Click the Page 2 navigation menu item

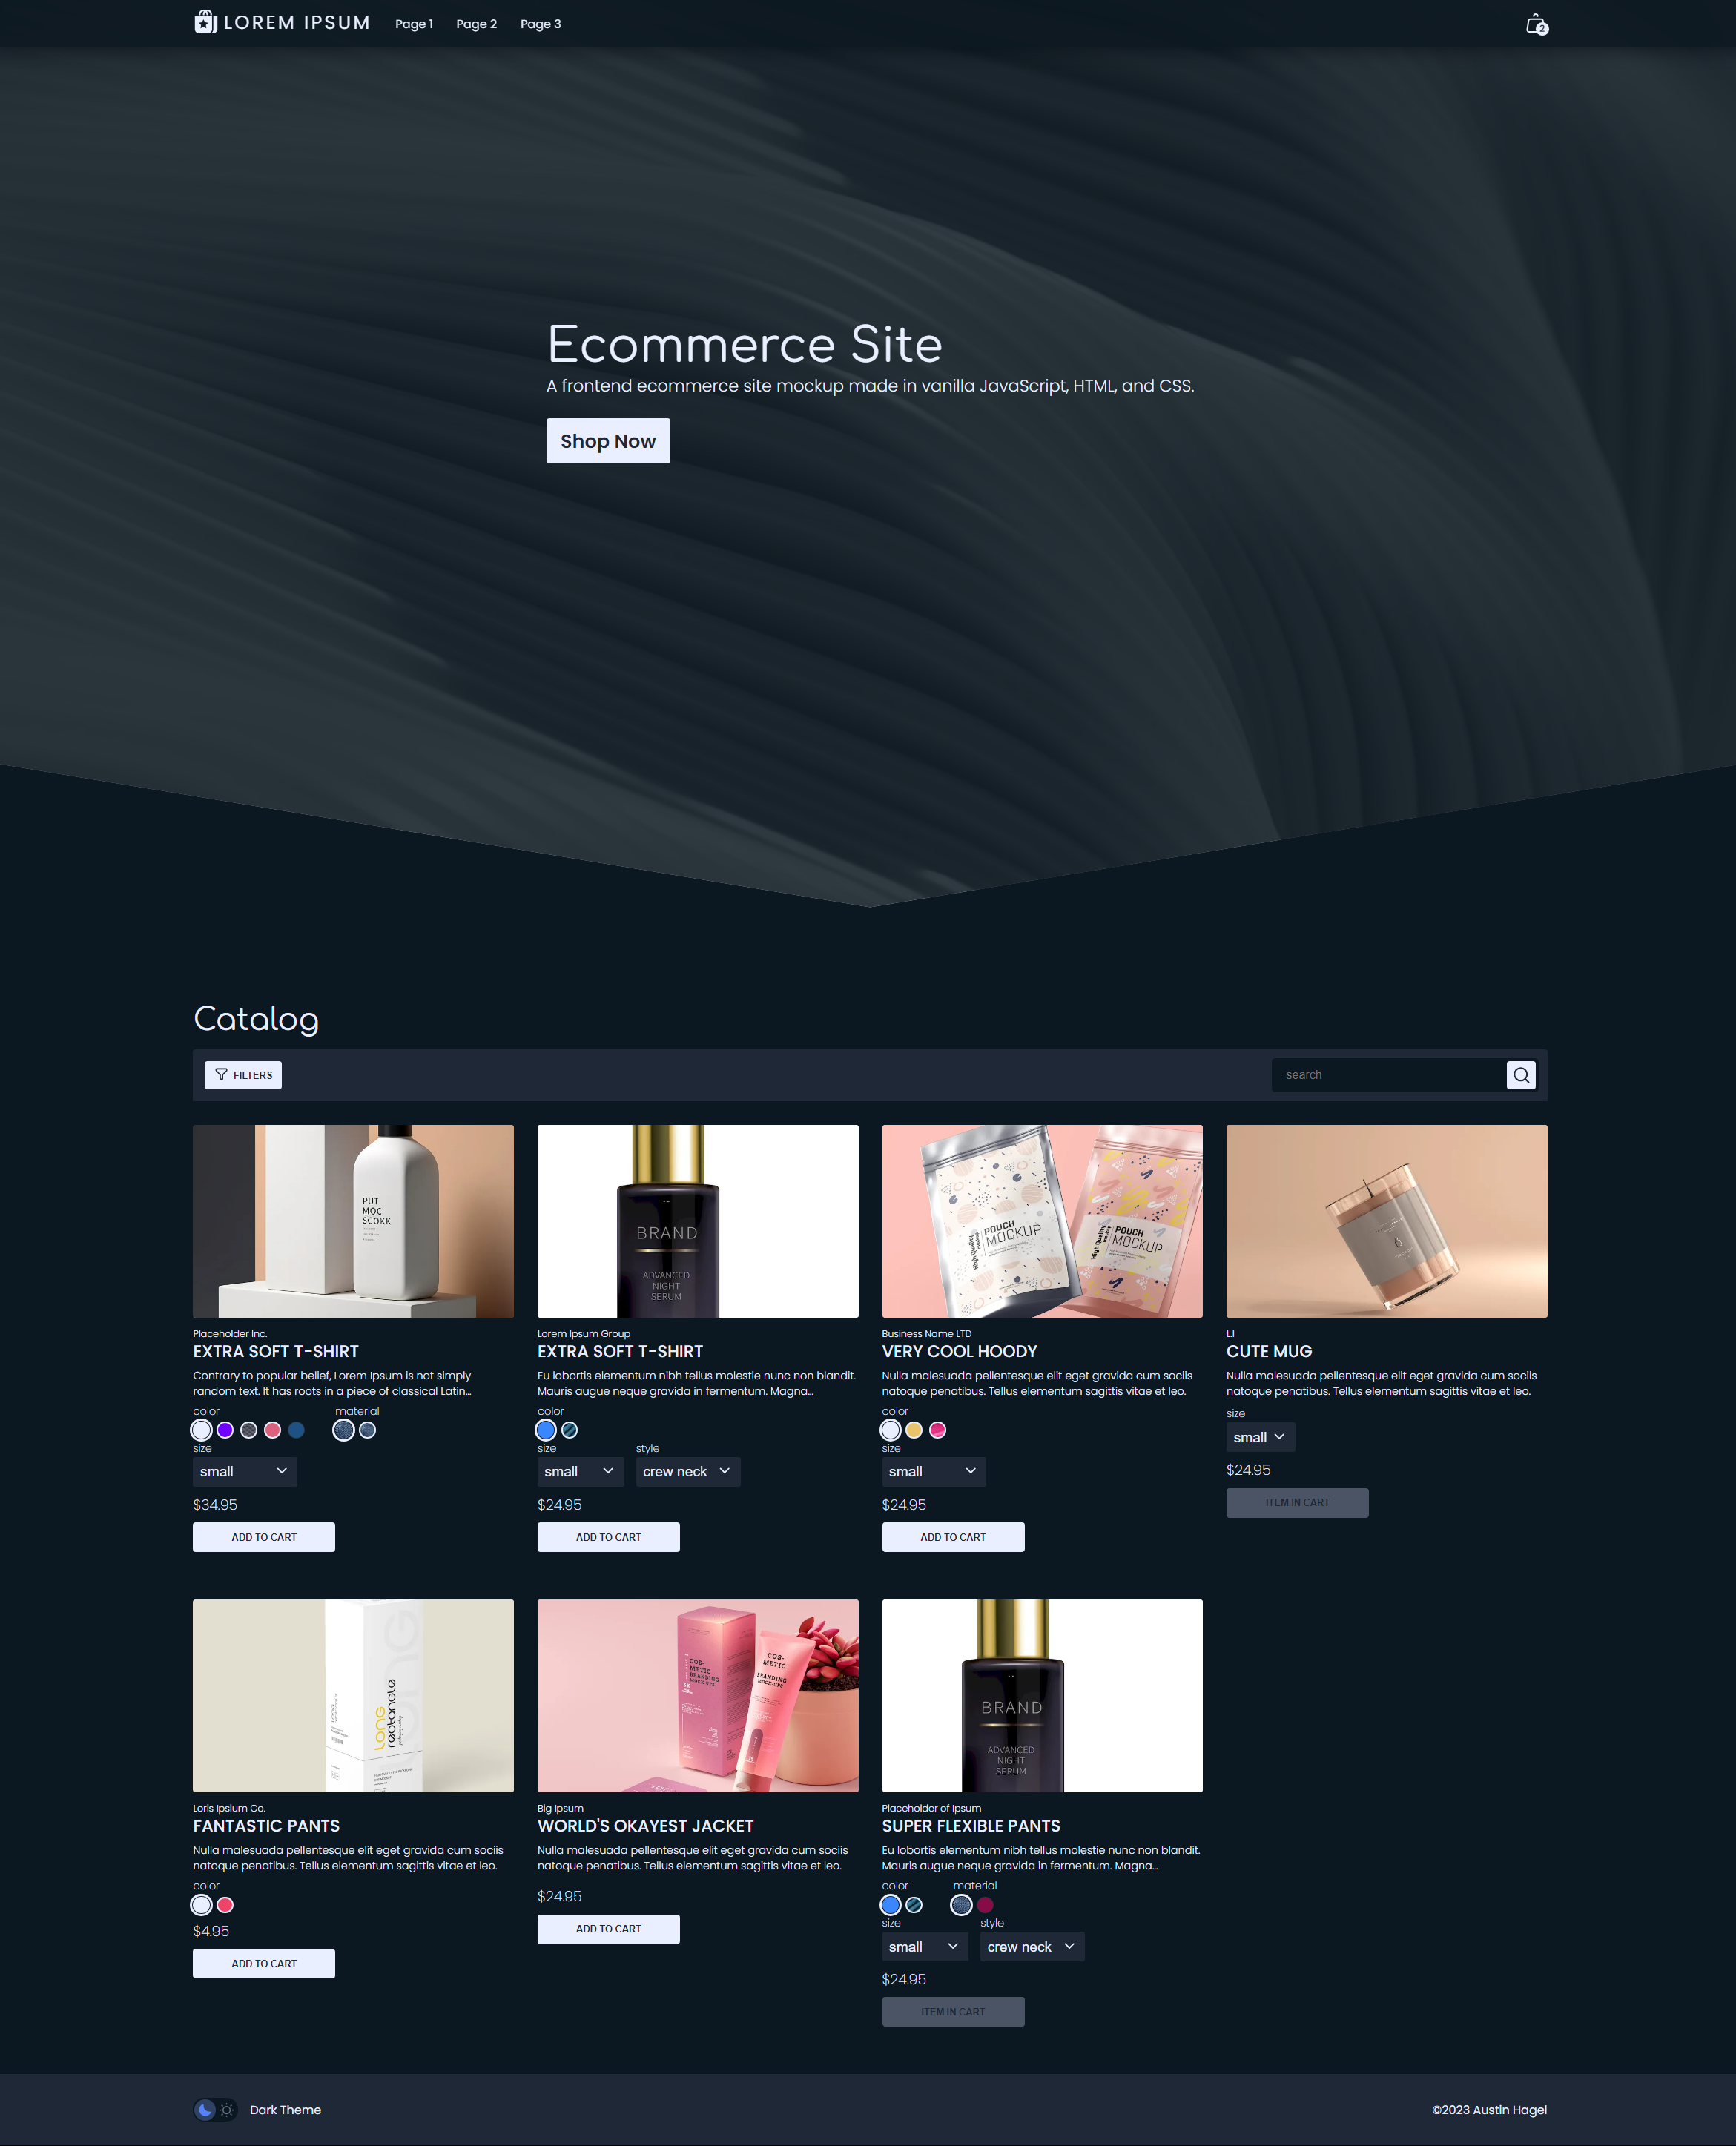pos(477,23)
